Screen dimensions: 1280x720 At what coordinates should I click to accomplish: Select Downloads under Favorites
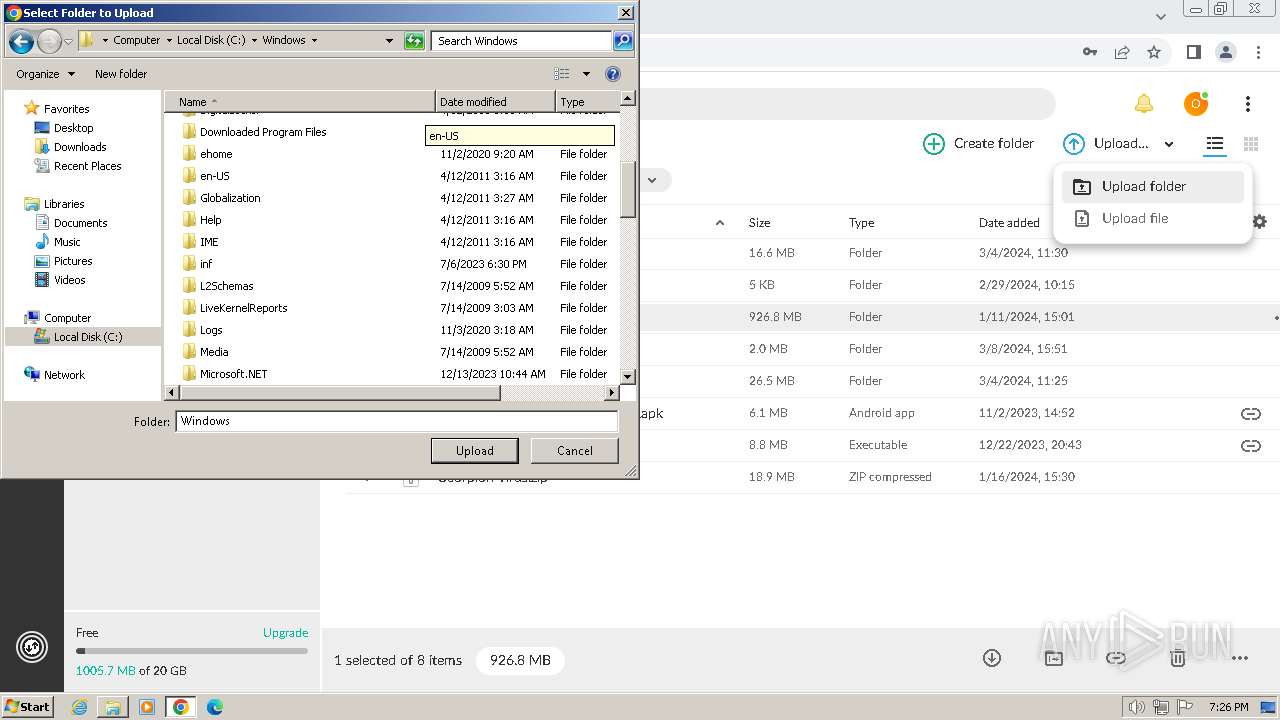tap(80, 147)
